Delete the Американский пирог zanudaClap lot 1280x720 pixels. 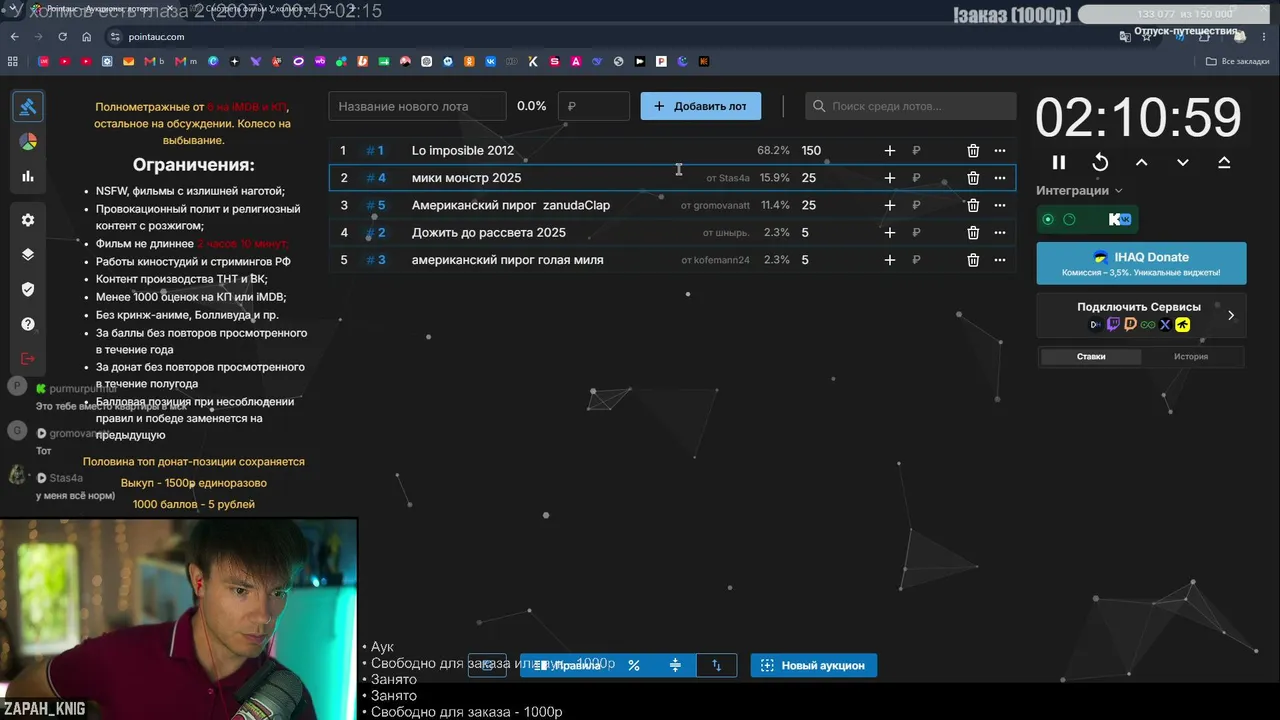pos(973,205)
